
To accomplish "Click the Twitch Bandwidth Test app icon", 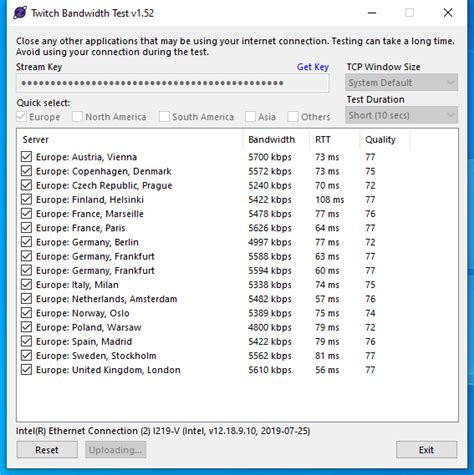I will [x=20, y=13].
